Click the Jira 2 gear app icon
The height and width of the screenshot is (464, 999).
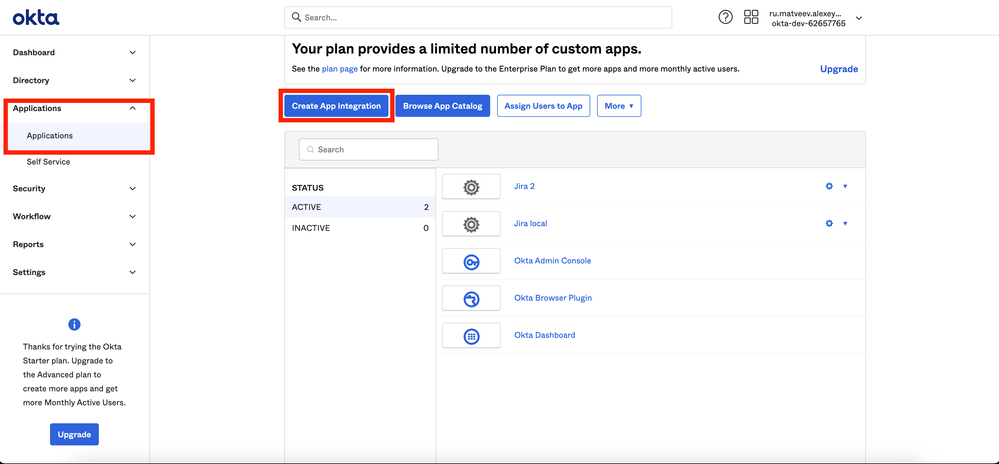coord(471,187)
